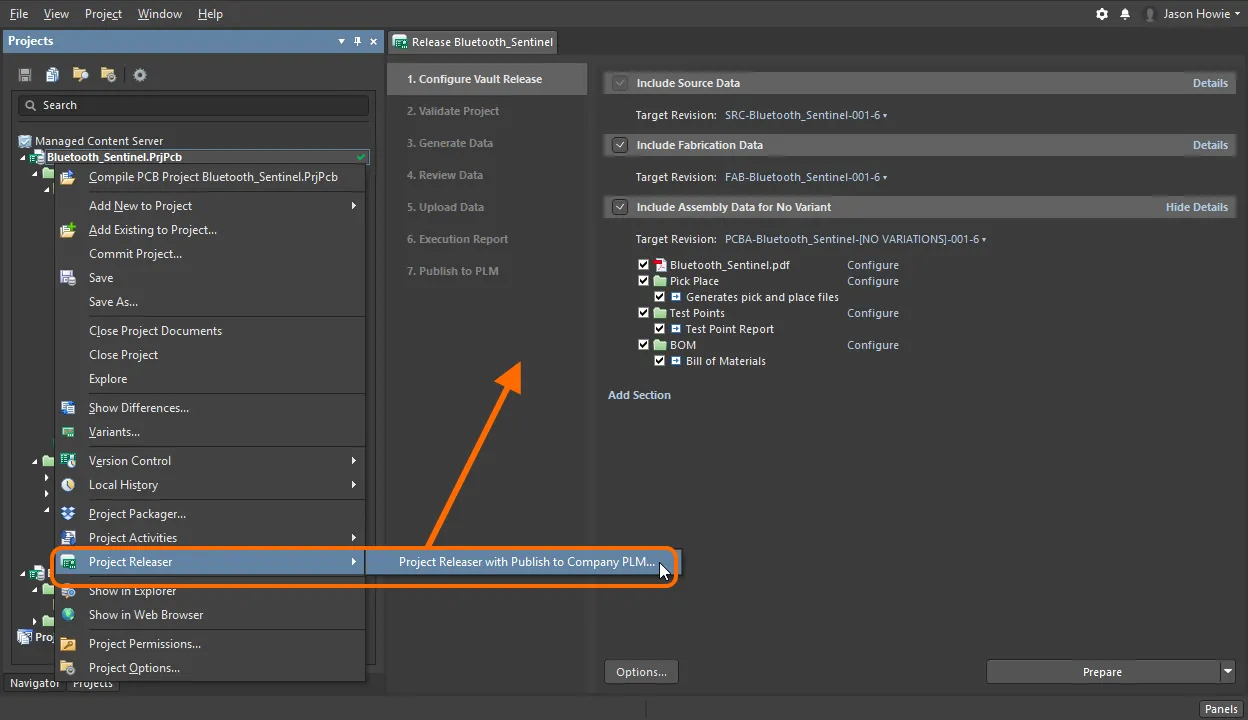1248x720 pixels.
Task: Click the Pick Place folder icon
Action: [x=660, y=281]
